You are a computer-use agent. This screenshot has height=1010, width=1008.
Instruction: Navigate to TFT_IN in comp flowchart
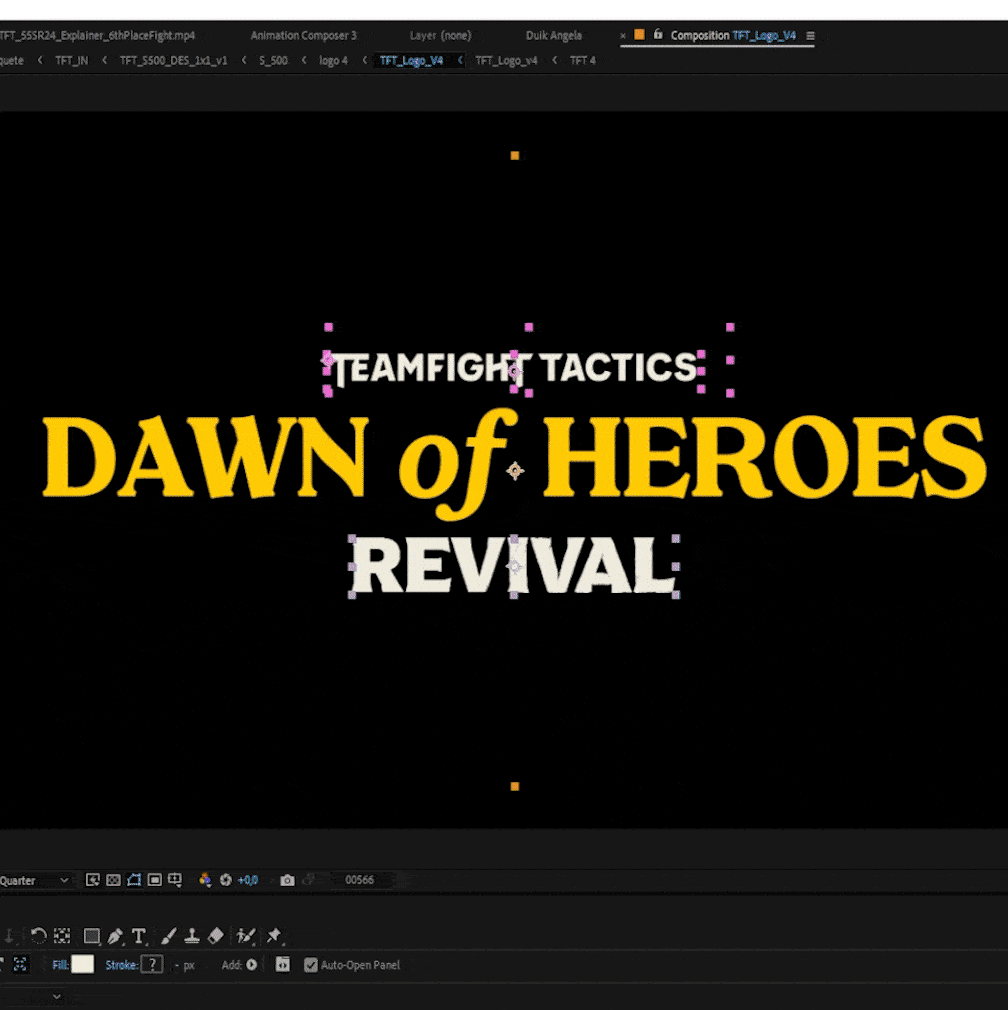click(71, 61)
